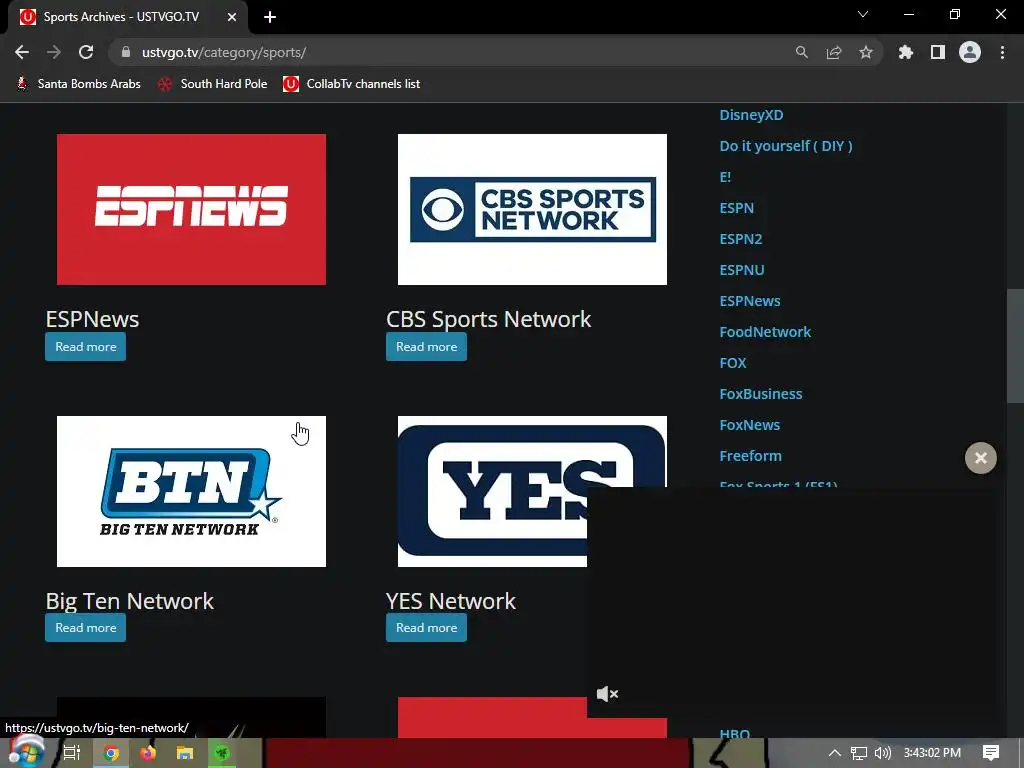Open FoodNetwork channel link
The height and width of the screenshot is (768, 1024).
(x=765, y=332)
